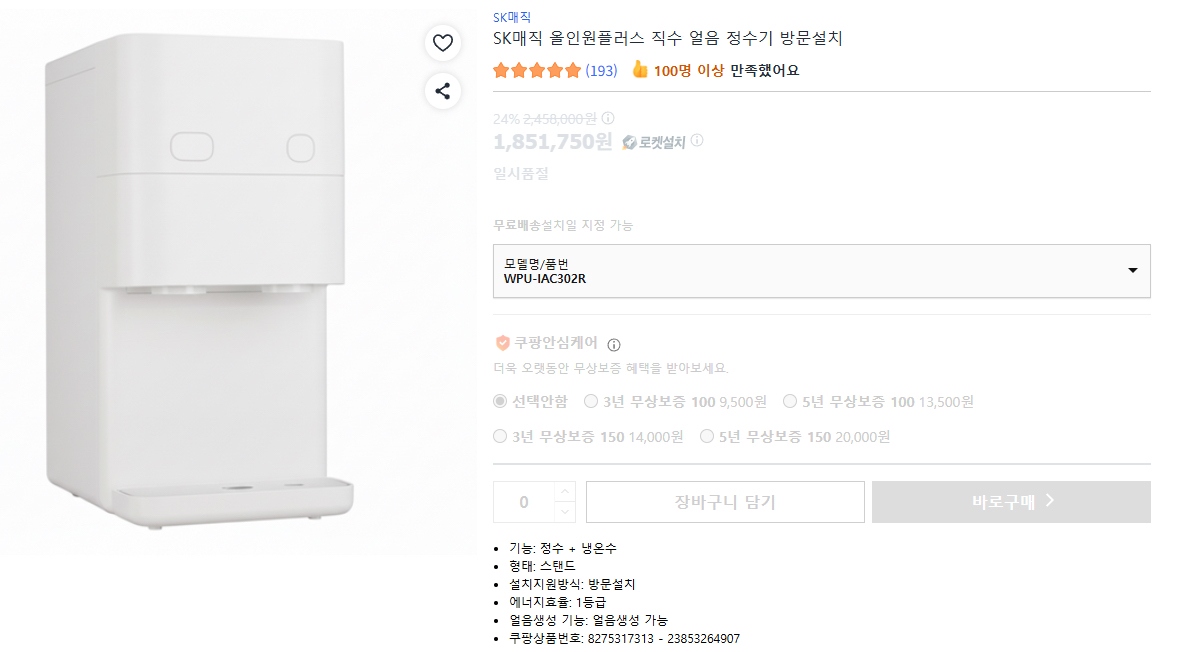Click the five-star rating icons
The height and width of the screenshot is (652, 1192).
point(536,70)
